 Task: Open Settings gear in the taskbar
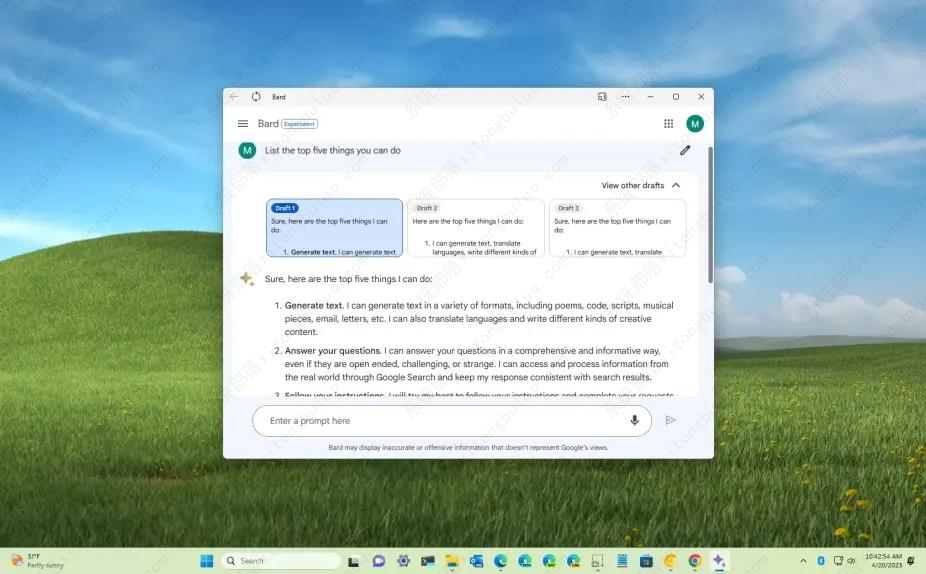click(x=403, y=561)
